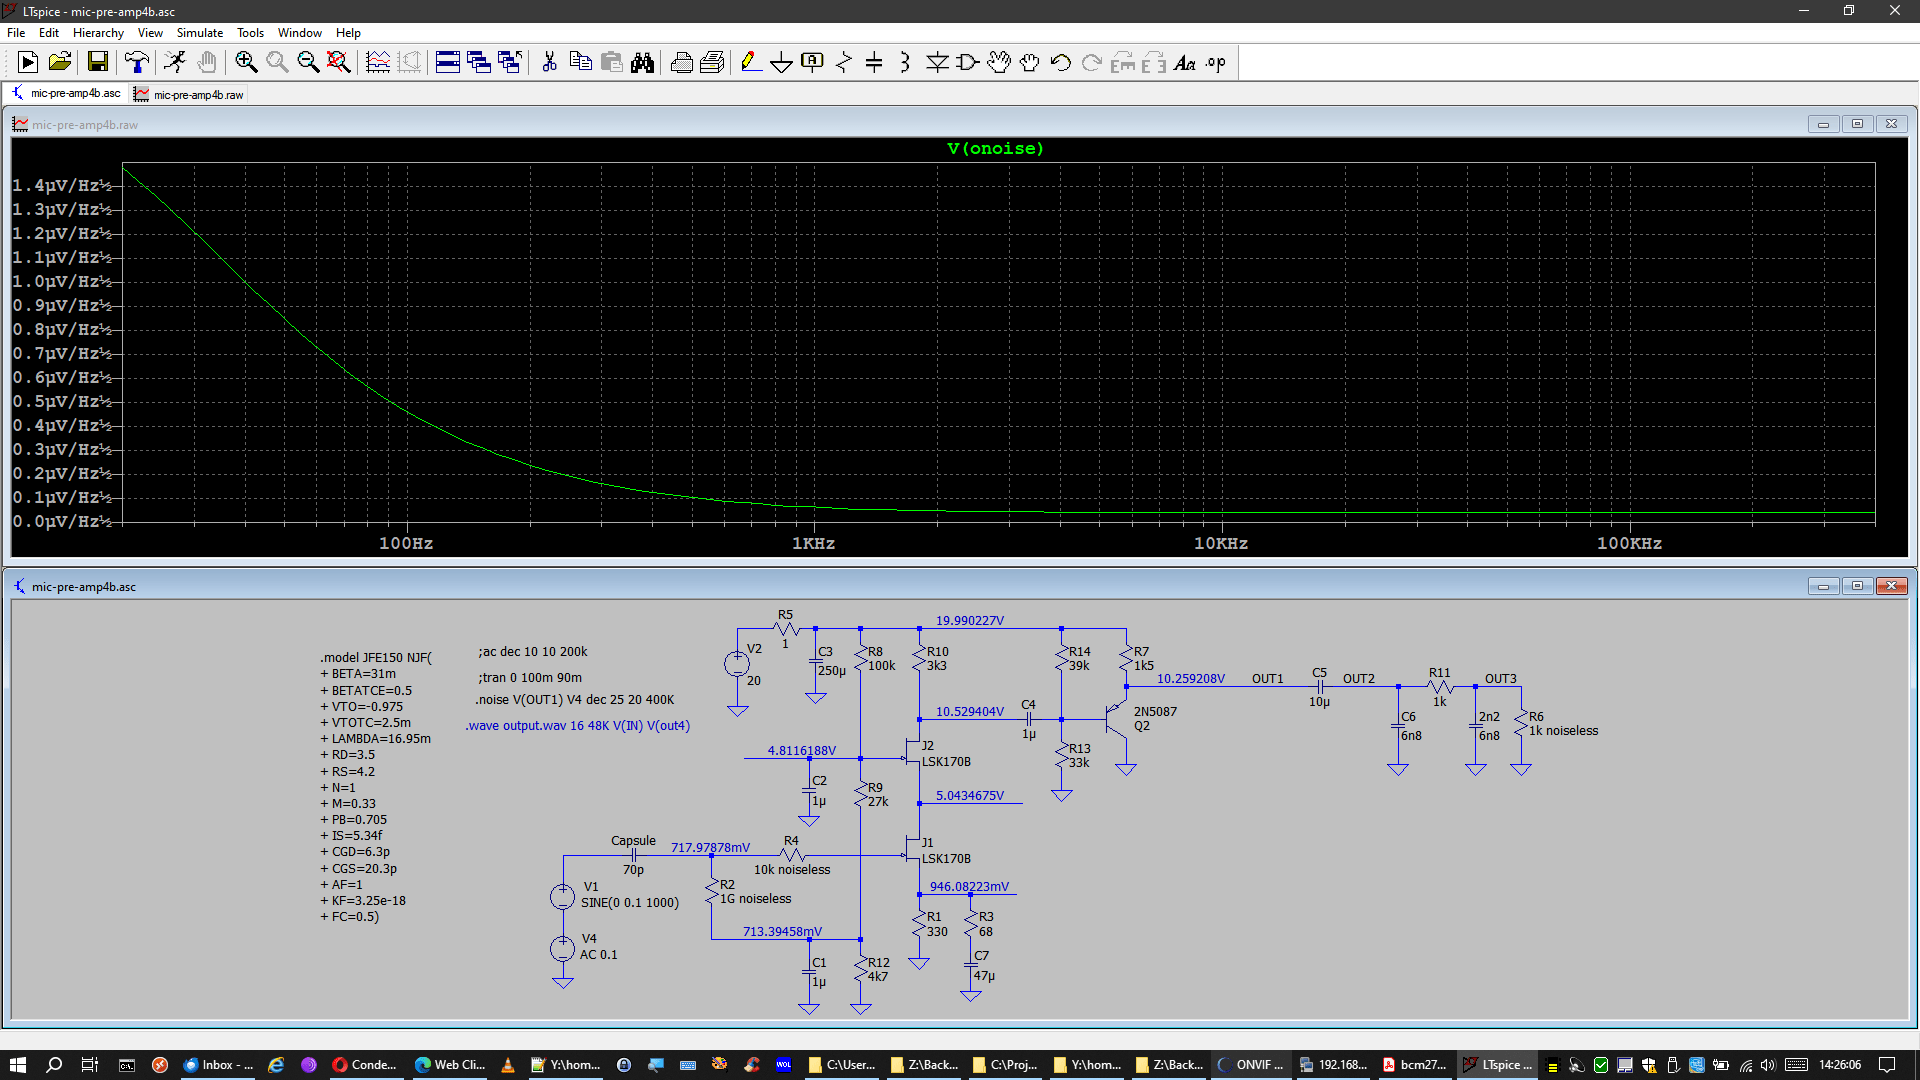Click the 100Hz axis label on plot

click(x=406, y=544)
